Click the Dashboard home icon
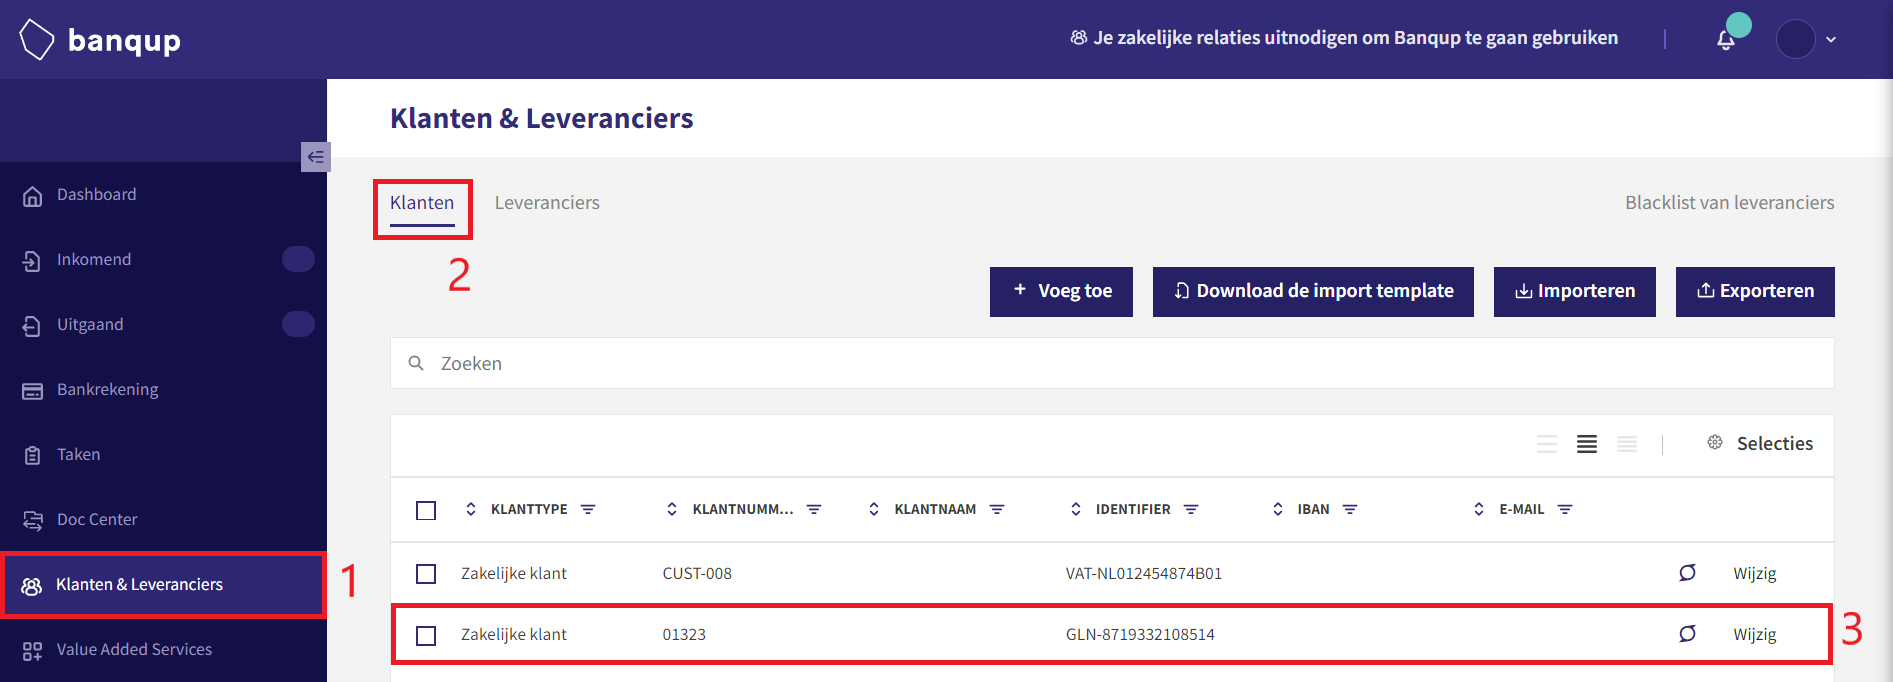The width and height of the screenshot is (1893, 682). pyautogui.click(x=32, y=196)
